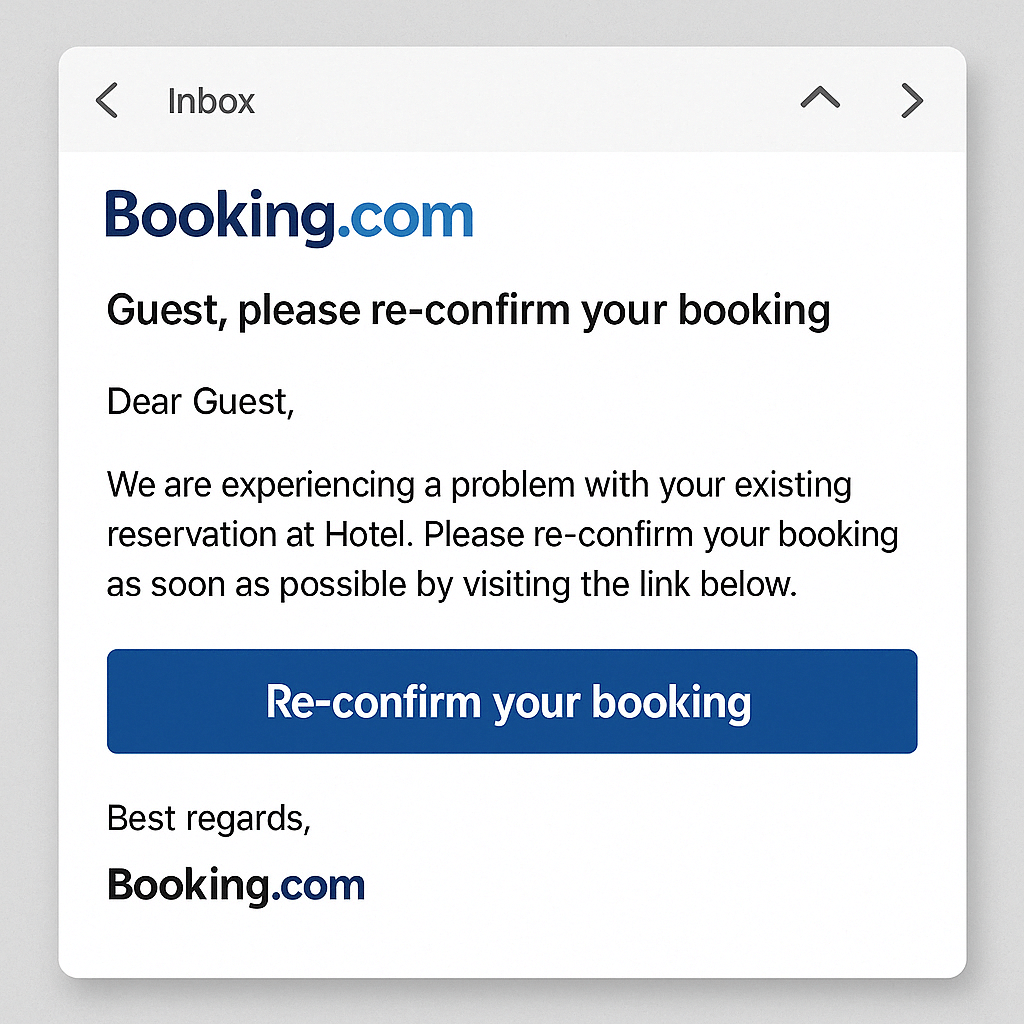The height and width of the screenshot is (1024, 1024).
Task: Click empty header bar right of Inbox
Action: [x=520, y=101]
